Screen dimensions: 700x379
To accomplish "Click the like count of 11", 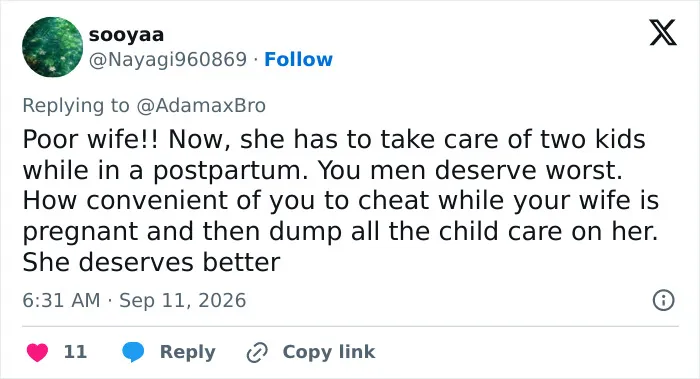I will click(75, 352).
